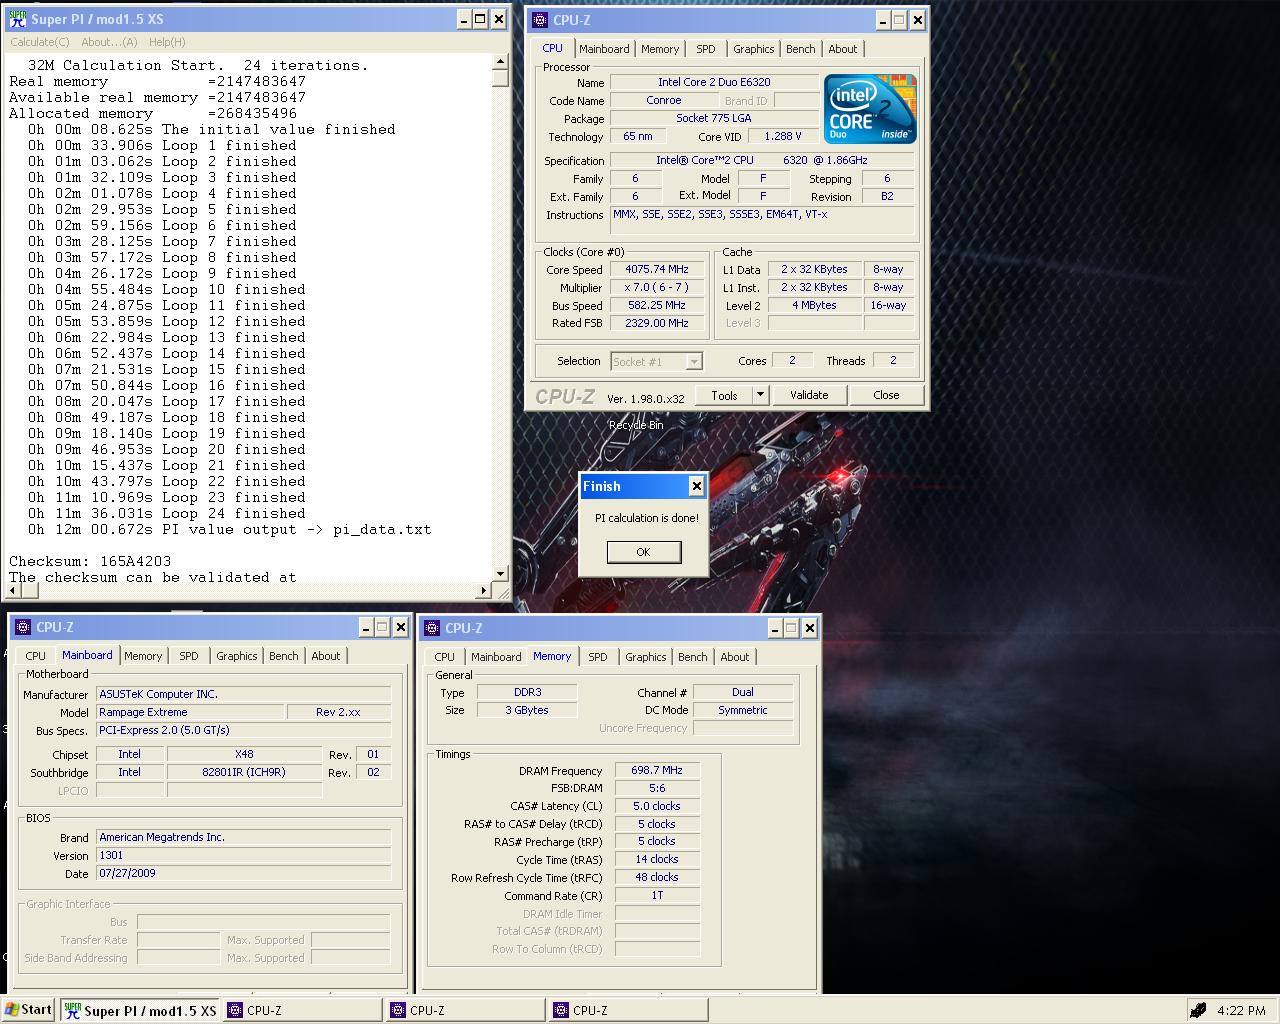Open Bench tab in the Memory CPU-Z window

point(692,657)
